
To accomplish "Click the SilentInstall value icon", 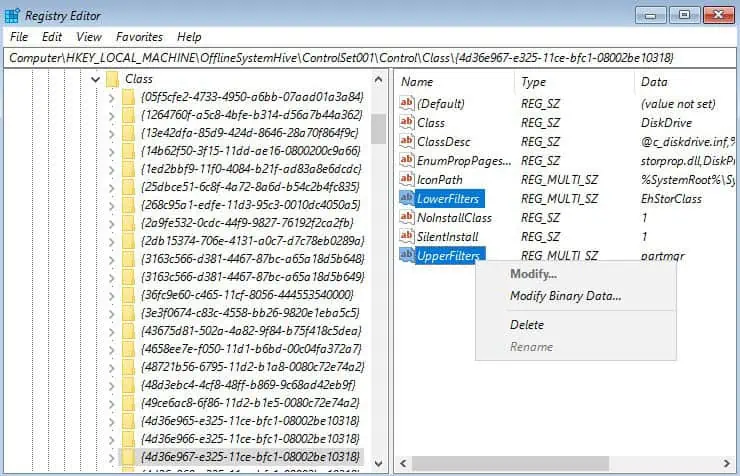I will click(406, 236).
